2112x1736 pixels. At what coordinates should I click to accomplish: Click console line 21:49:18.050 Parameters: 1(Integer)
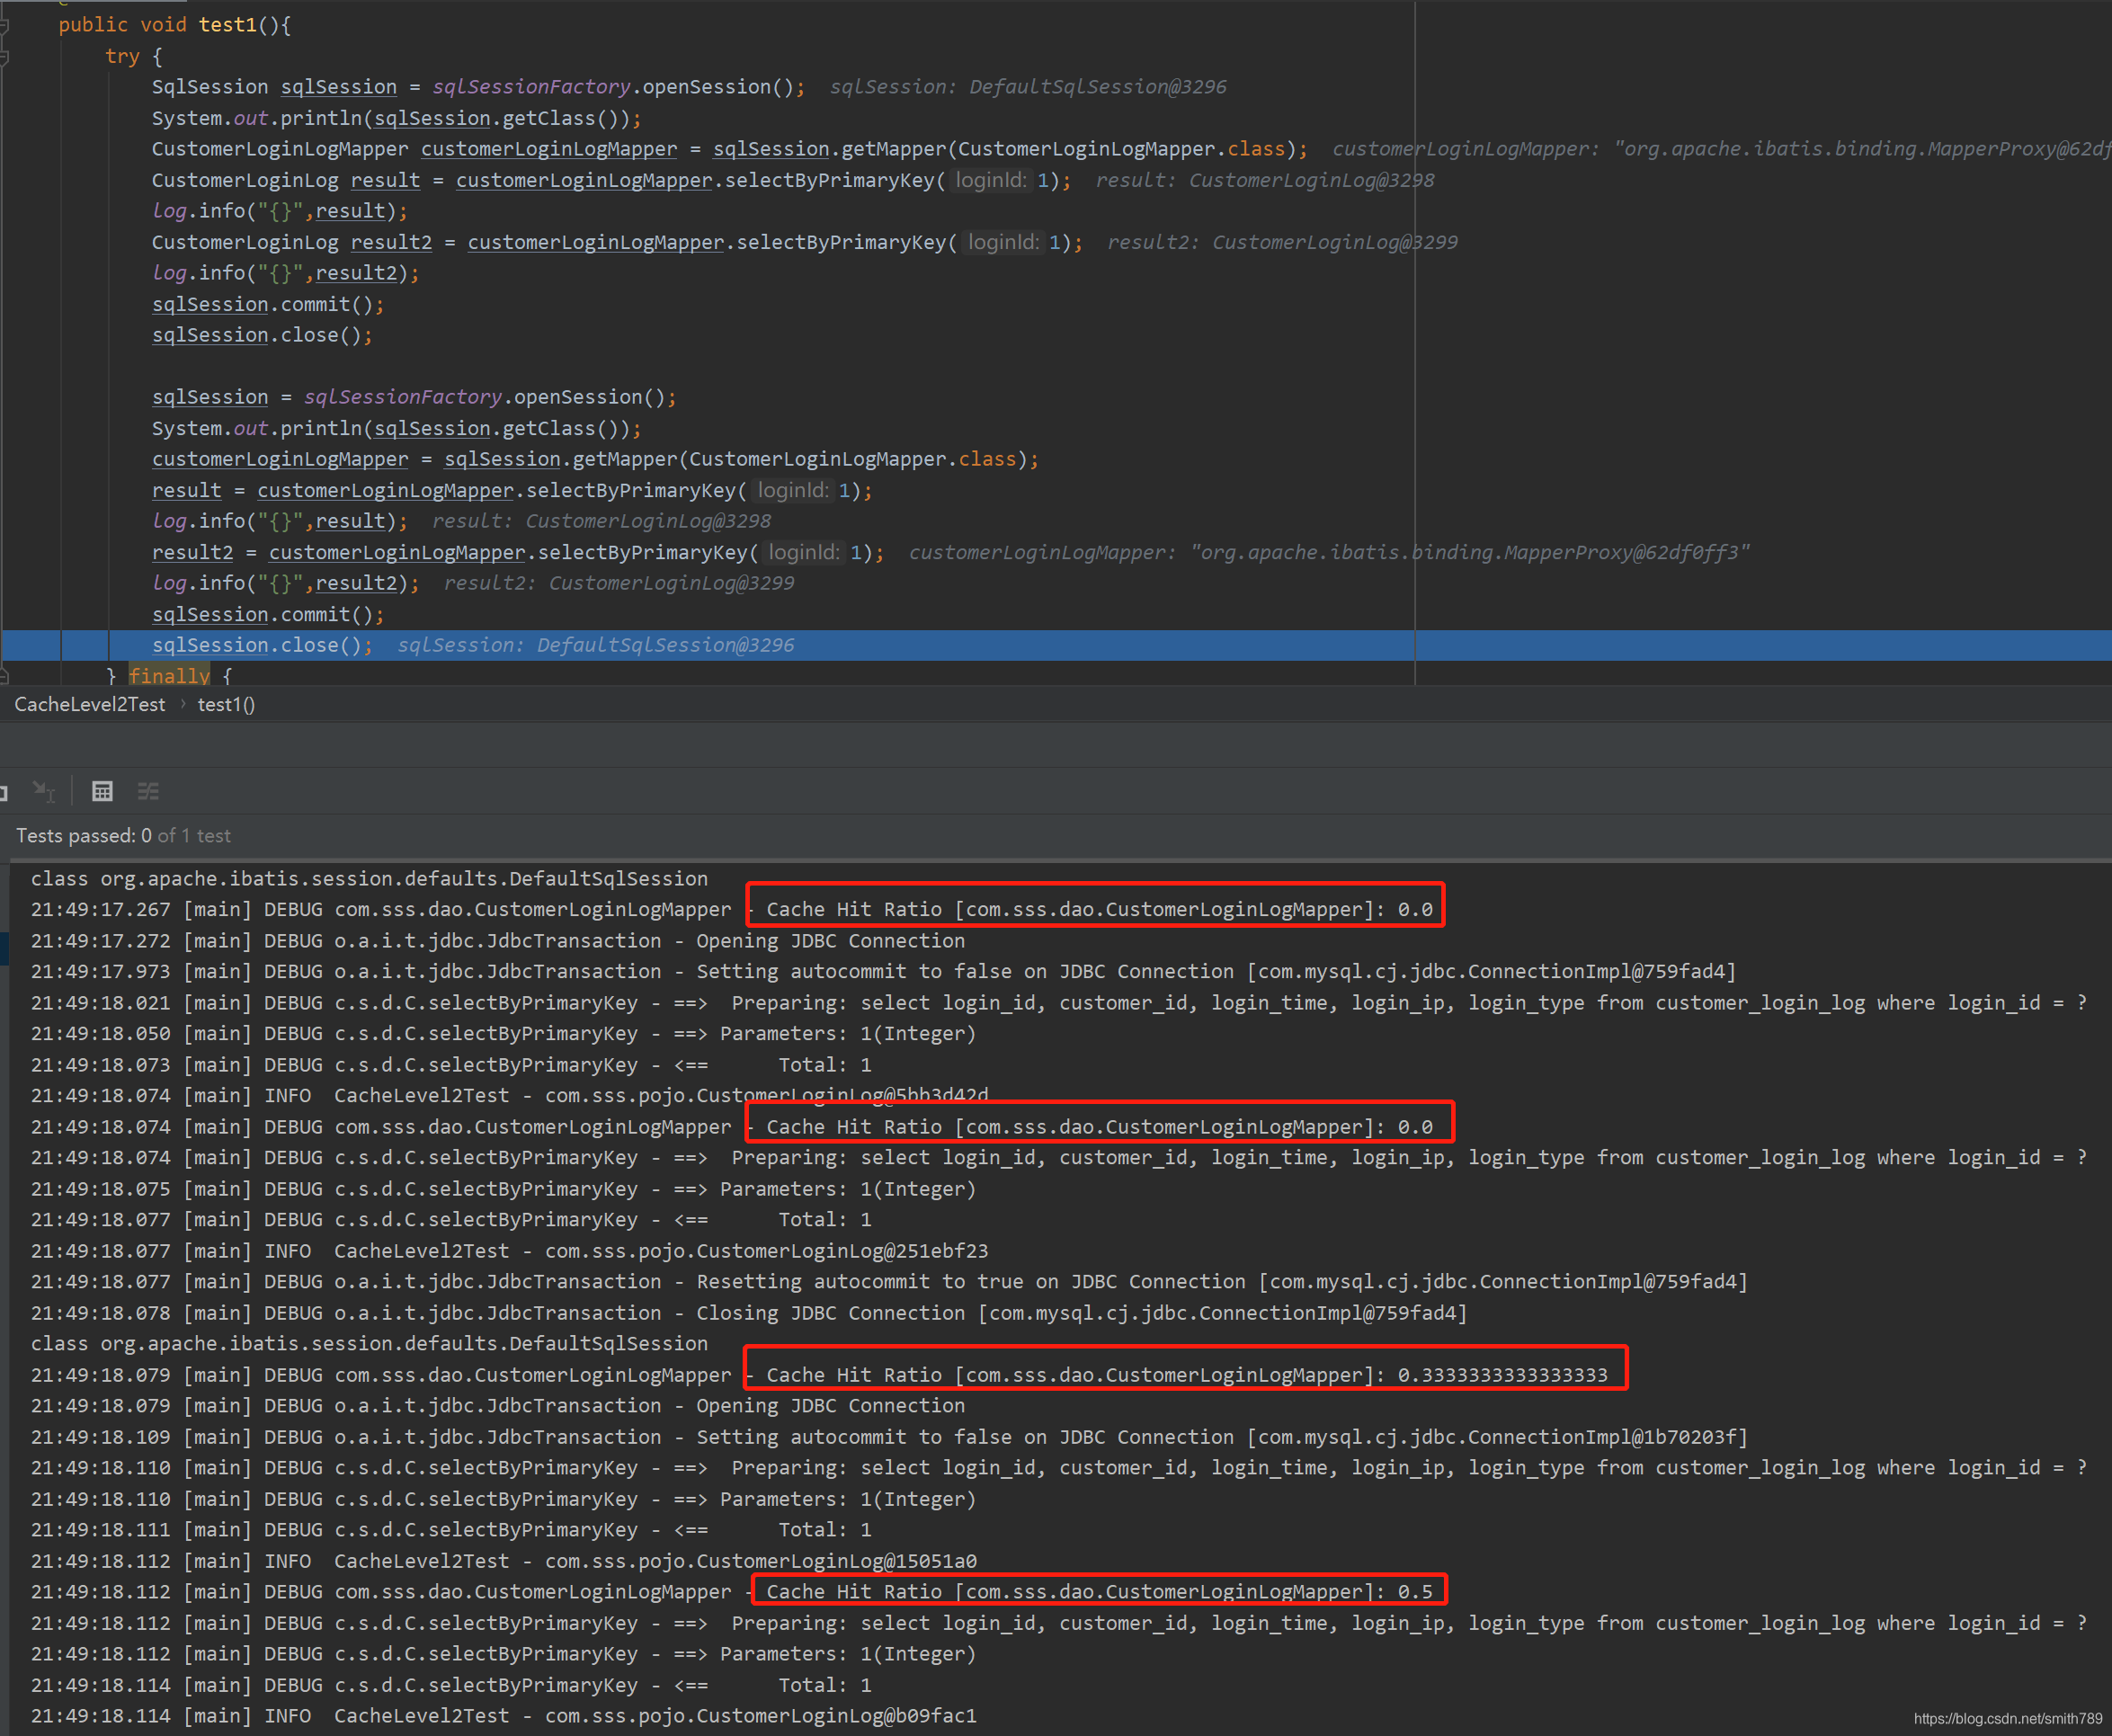coord(503,1033)
